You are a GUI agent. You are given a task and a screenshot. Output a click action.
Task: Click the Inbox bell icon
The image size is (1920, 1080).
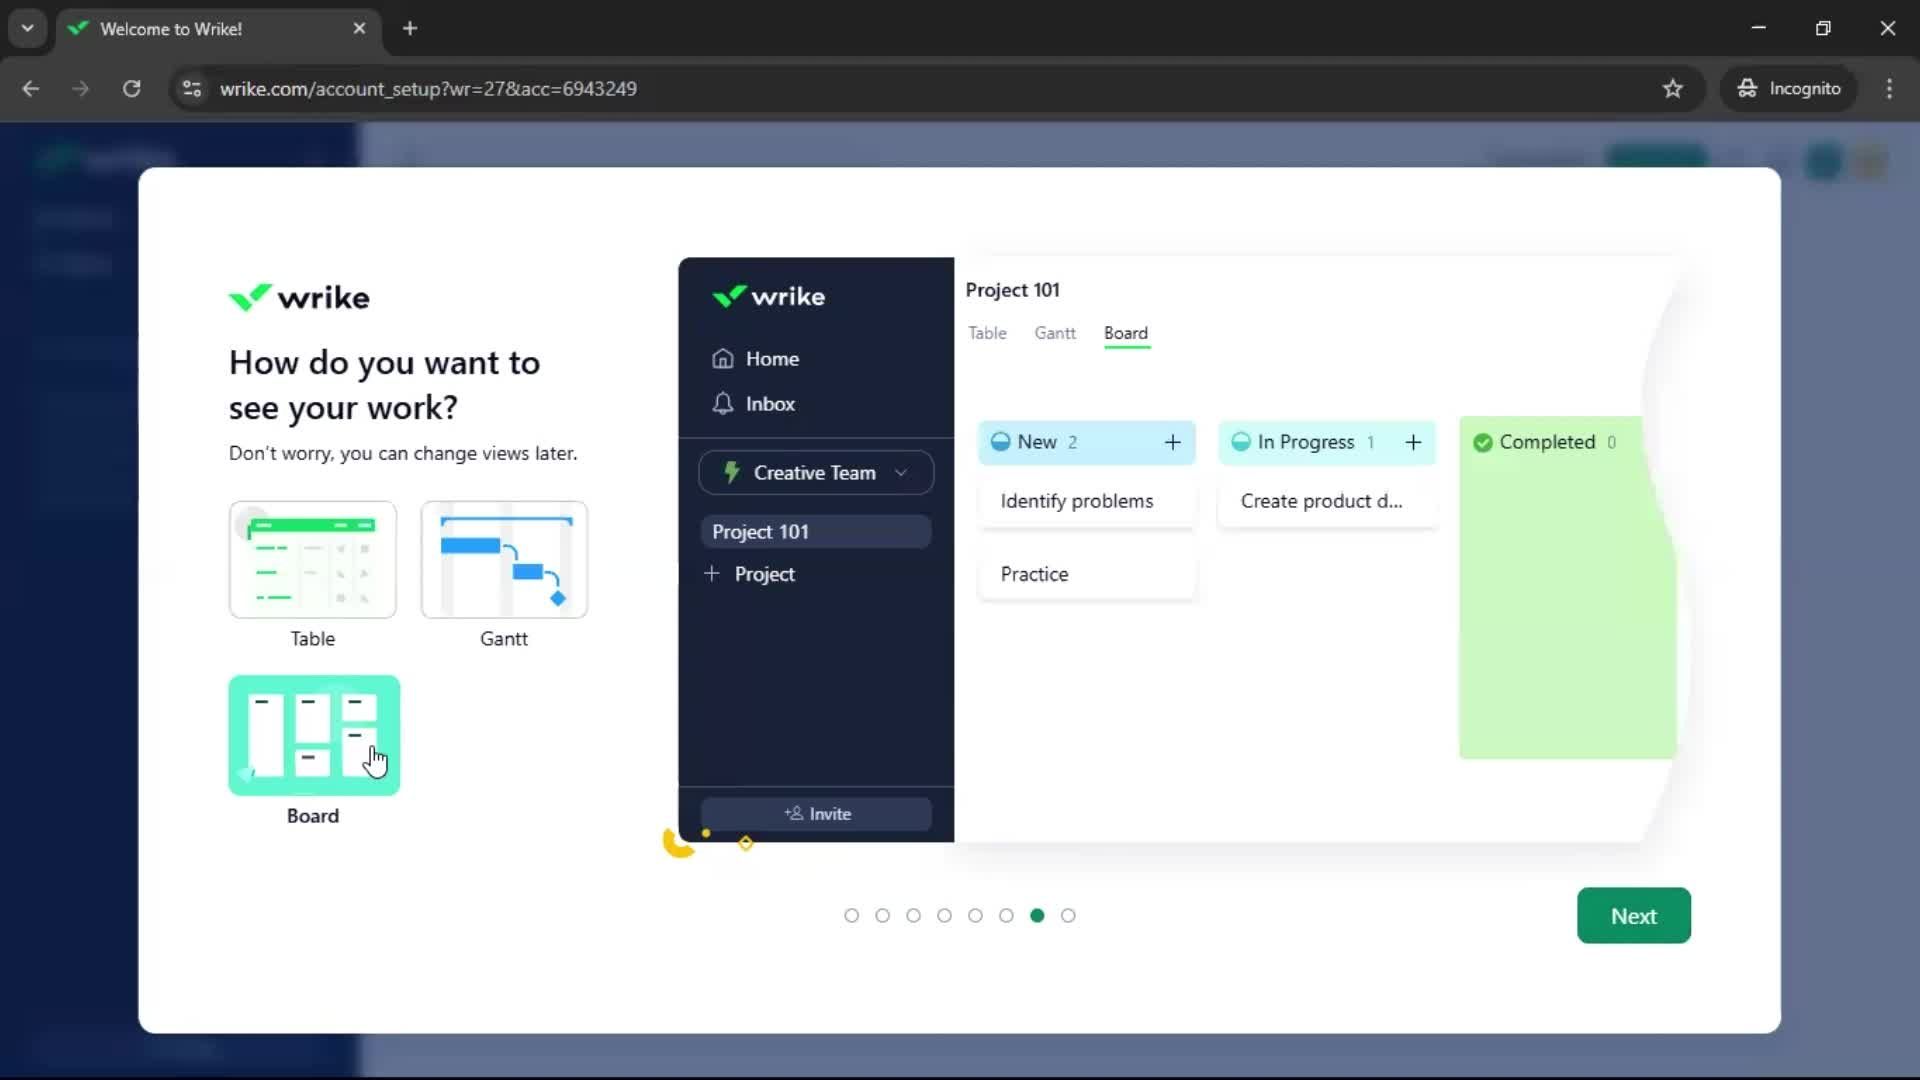point(723,404)
